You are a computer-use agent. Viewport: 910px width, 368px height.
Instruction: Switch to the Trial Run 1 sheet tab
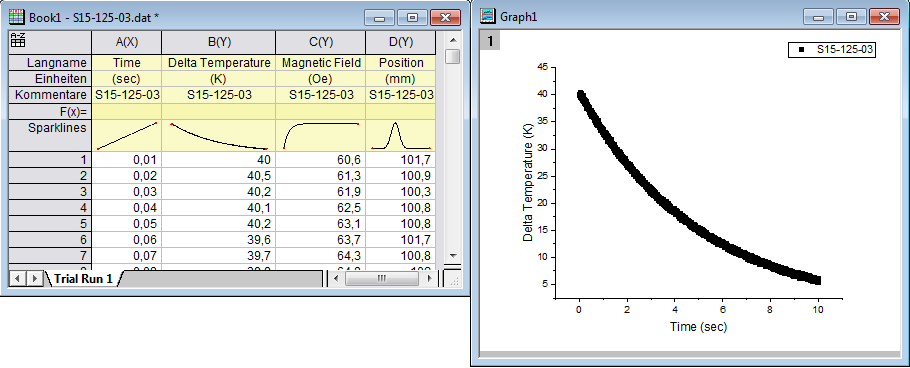pos(83,279)
